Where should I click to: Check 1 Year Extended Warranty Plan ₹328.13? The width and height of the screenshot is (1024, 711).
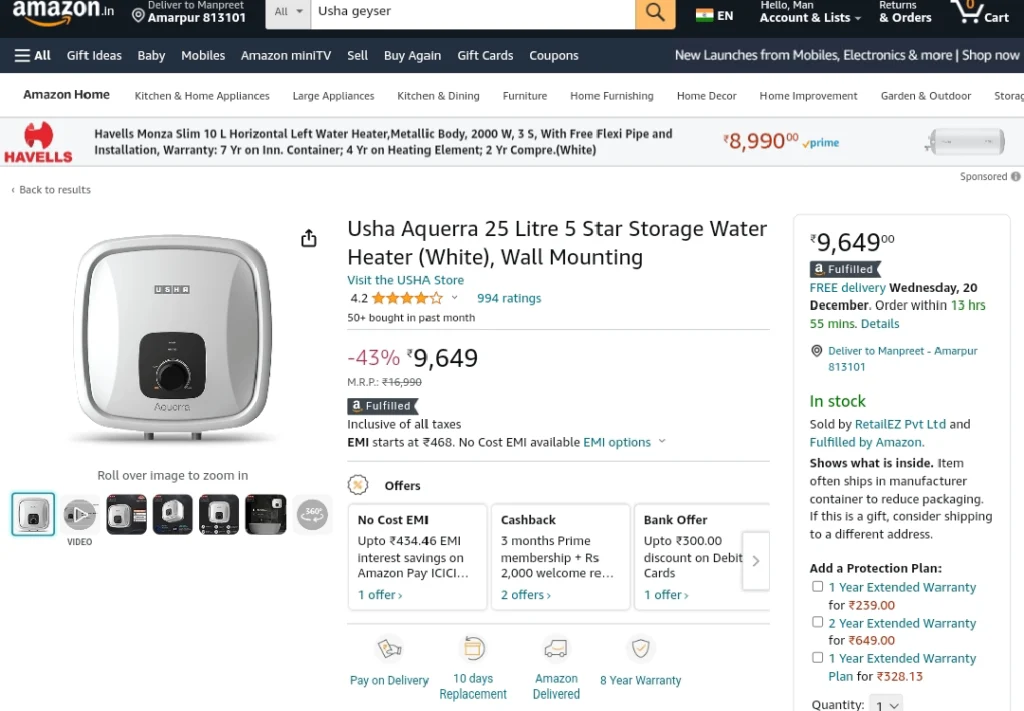(x=817, y=657)
